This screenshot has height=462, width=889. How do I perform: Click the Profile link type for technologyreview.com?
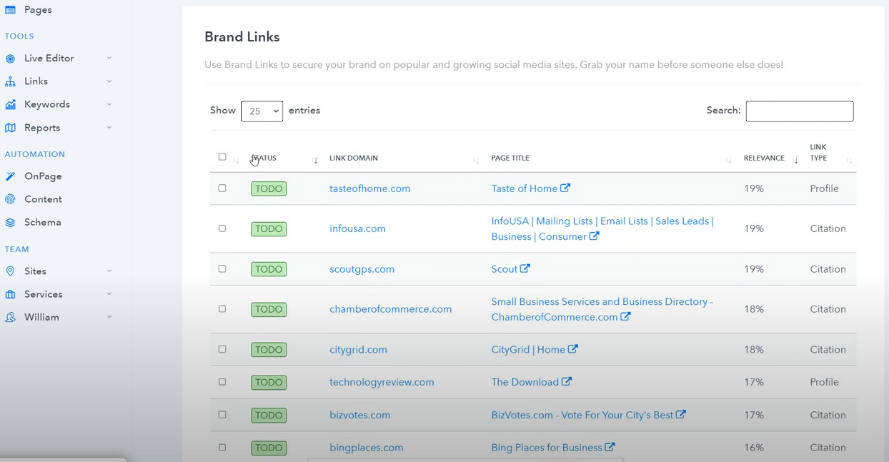coord(824,382)
